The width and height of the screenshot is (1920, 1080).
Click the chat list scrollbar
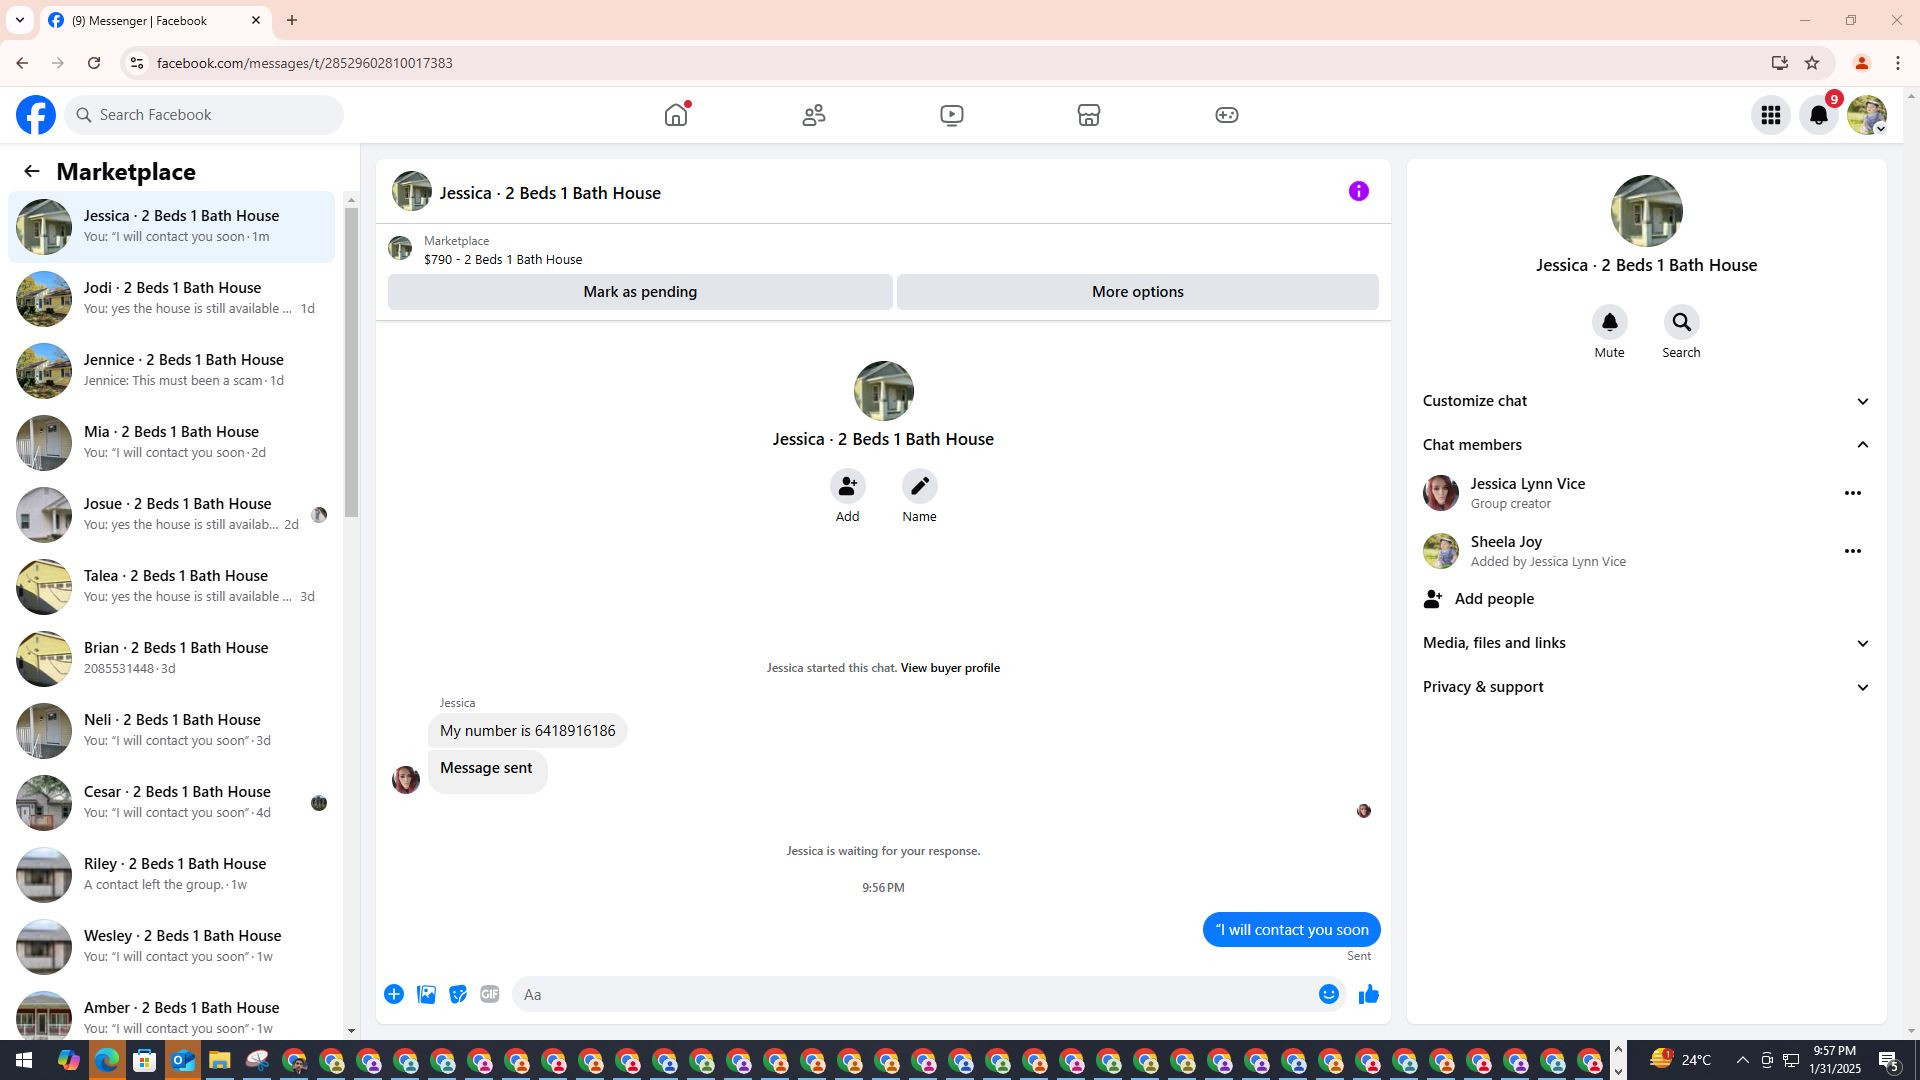point(351,364)
